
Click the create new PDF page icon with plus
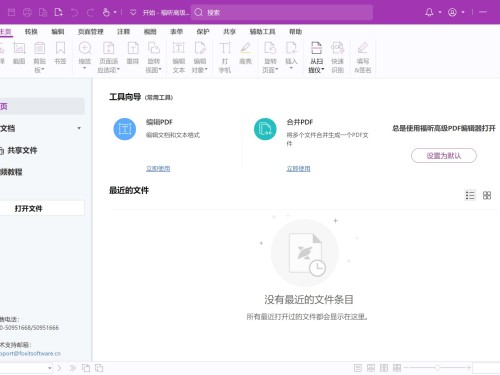click(58, 13)
